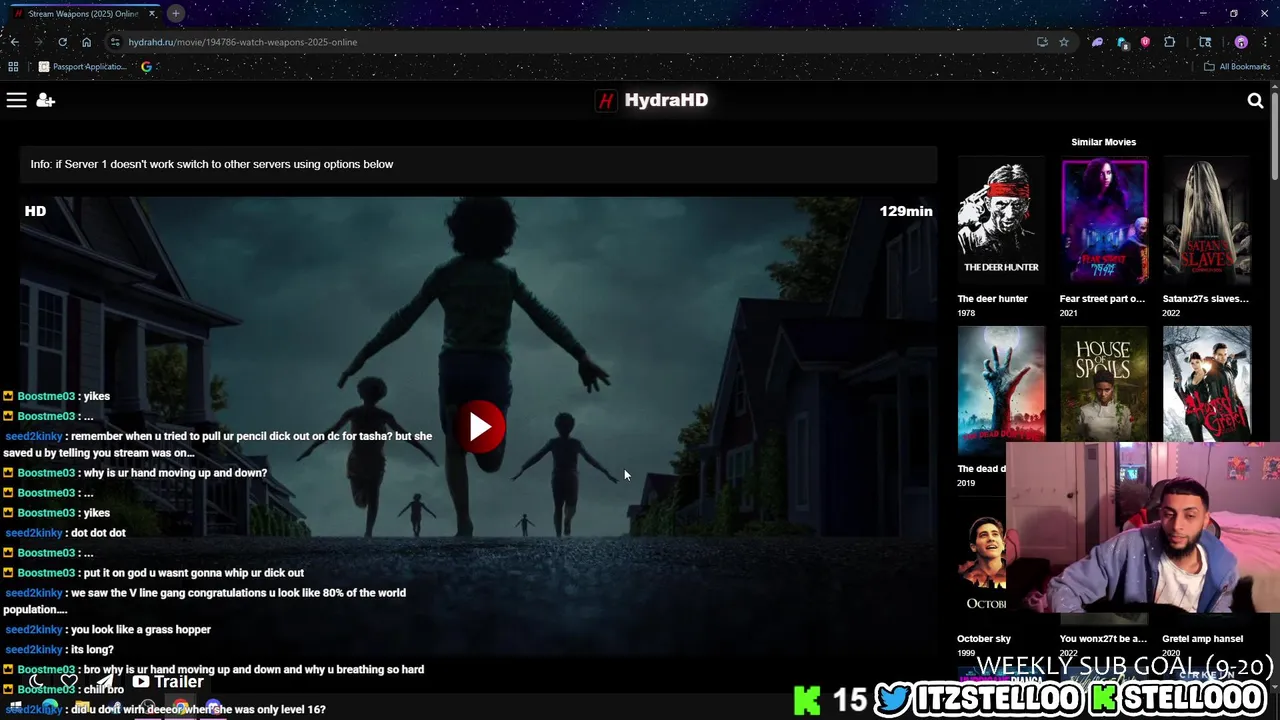The height and width of the screenshot is (720, 1280).
Task: Go to the browser home page
Action: coord(86,42)
